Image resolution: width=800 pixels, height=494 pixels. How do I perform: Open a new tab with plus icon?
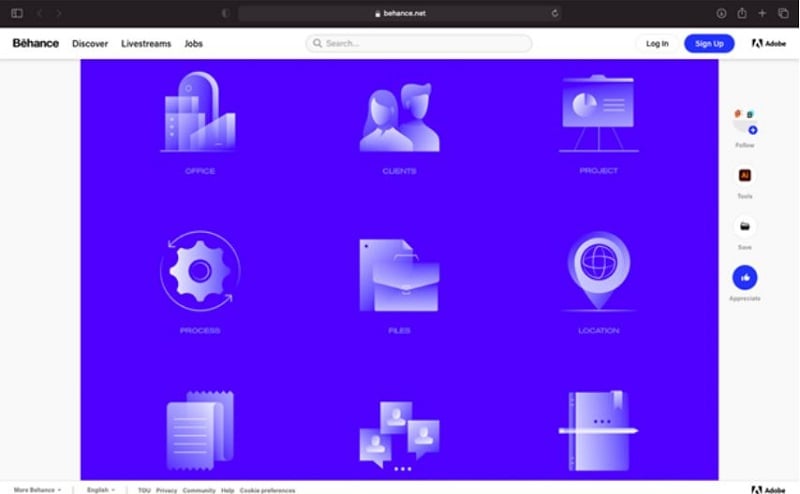coord(762,13)
